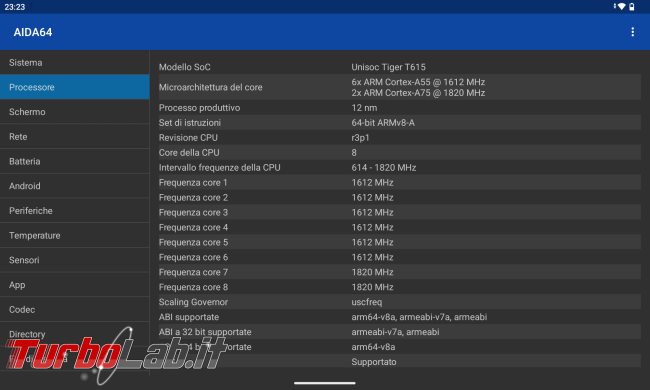Select the uscfreq value
This screenshot has height=390, width=650.
(x=367, y=302)
